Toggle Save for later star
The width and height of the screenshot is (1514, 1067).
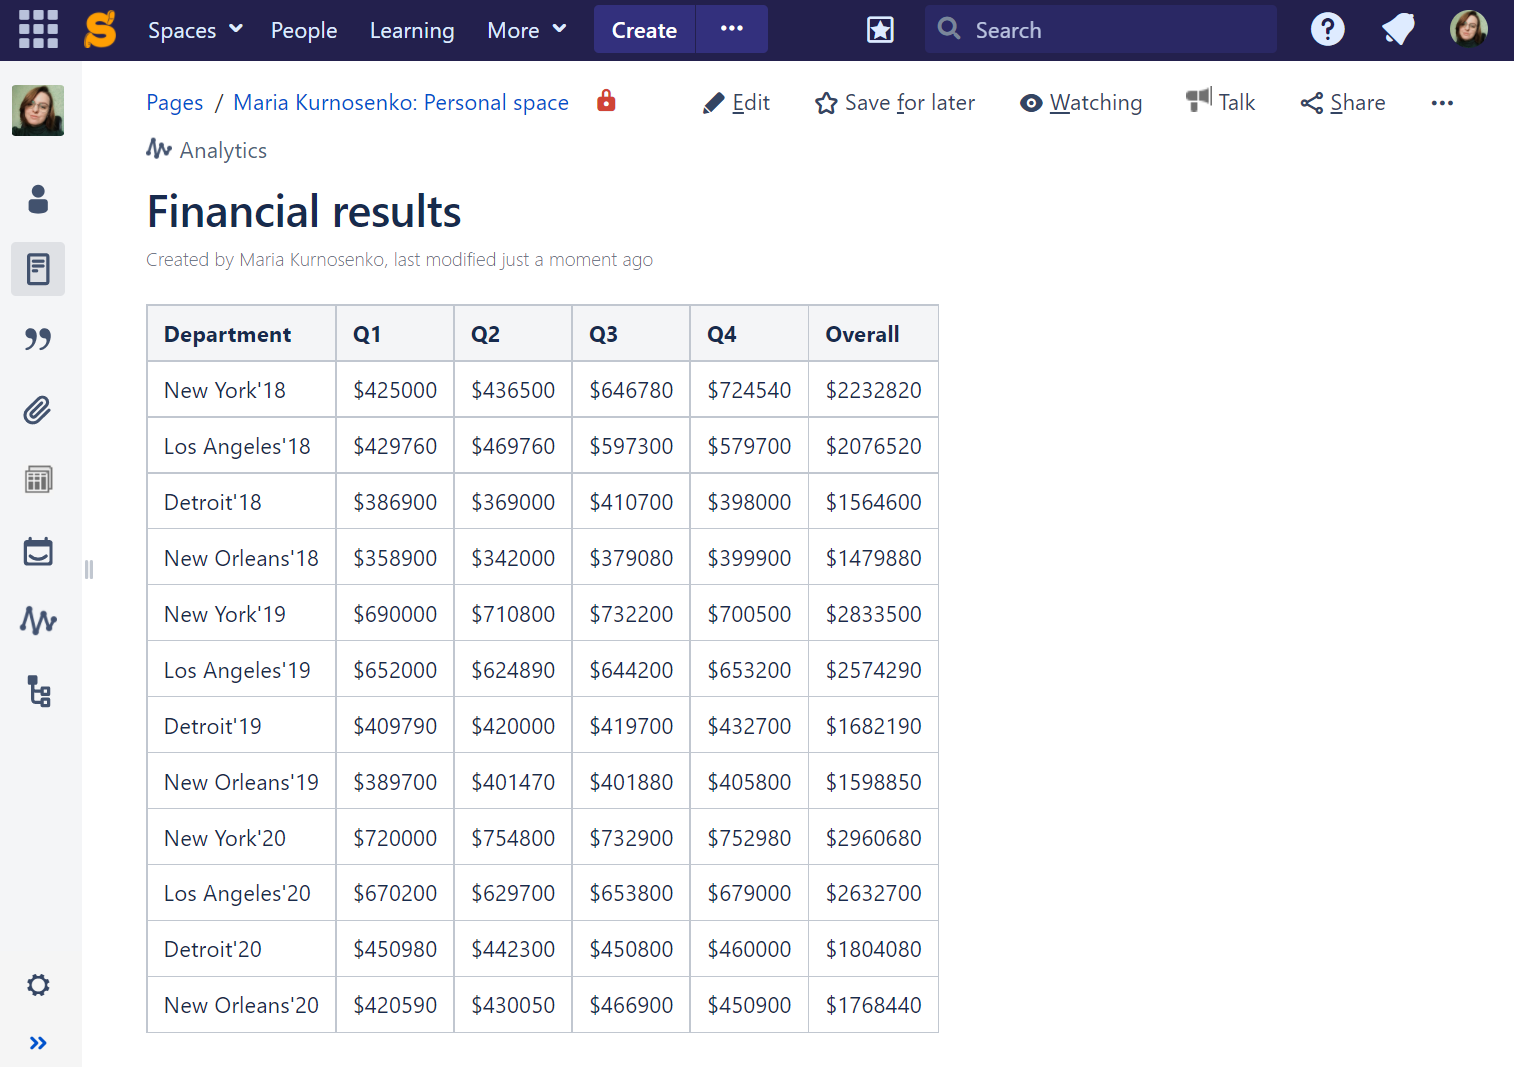pyautogui.click(x=894, y=103)
